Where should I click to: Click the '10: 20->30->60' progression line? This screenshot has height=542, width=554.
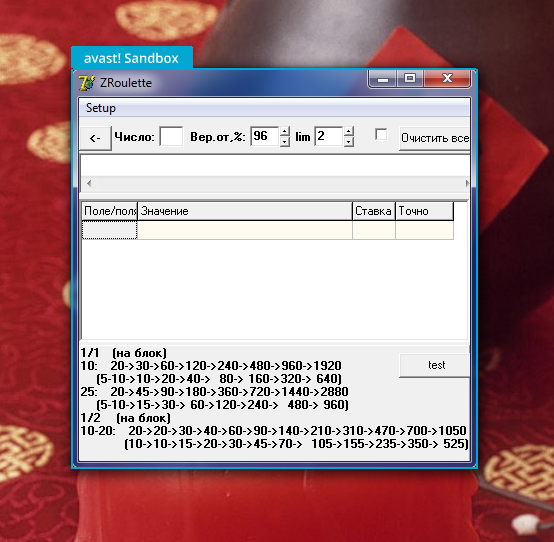211,366
